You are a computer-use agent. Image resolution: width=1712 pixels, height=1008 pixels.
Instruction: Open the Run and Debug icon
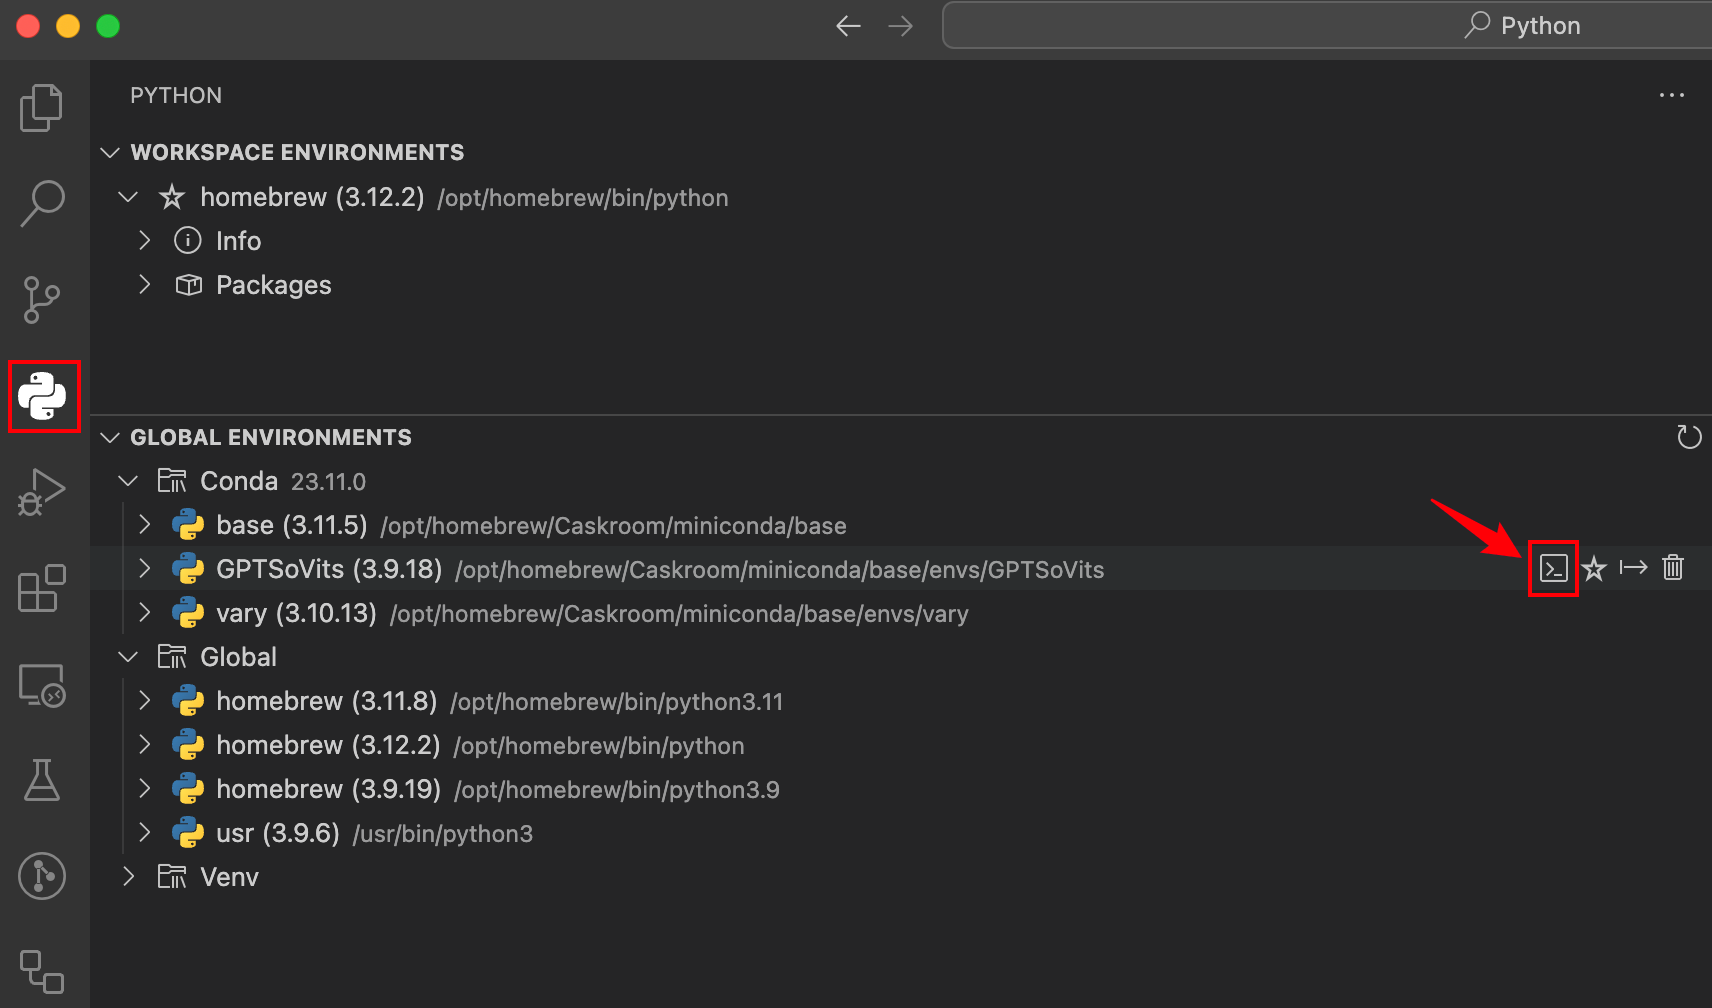pos(41,491)
